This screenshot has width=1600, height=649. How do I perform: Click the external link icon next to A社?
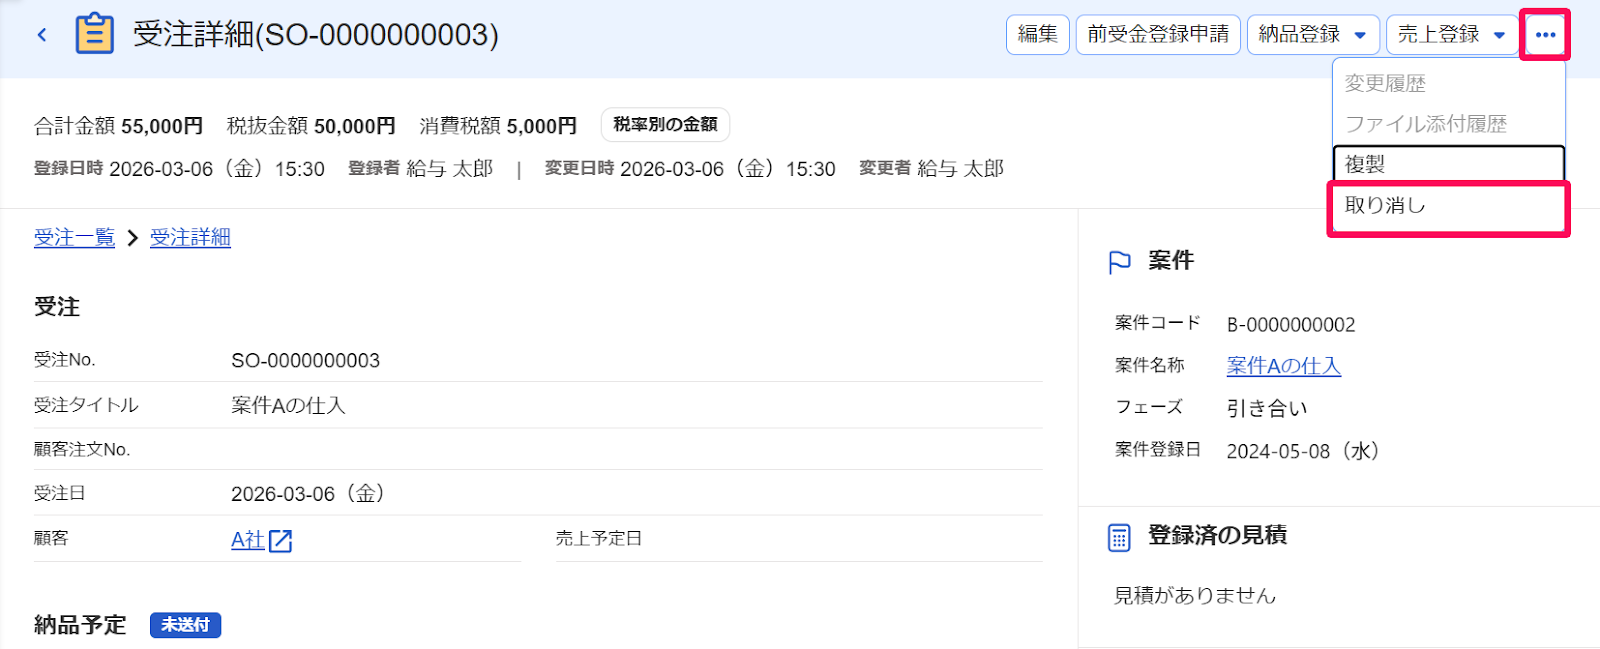point(281,541)
